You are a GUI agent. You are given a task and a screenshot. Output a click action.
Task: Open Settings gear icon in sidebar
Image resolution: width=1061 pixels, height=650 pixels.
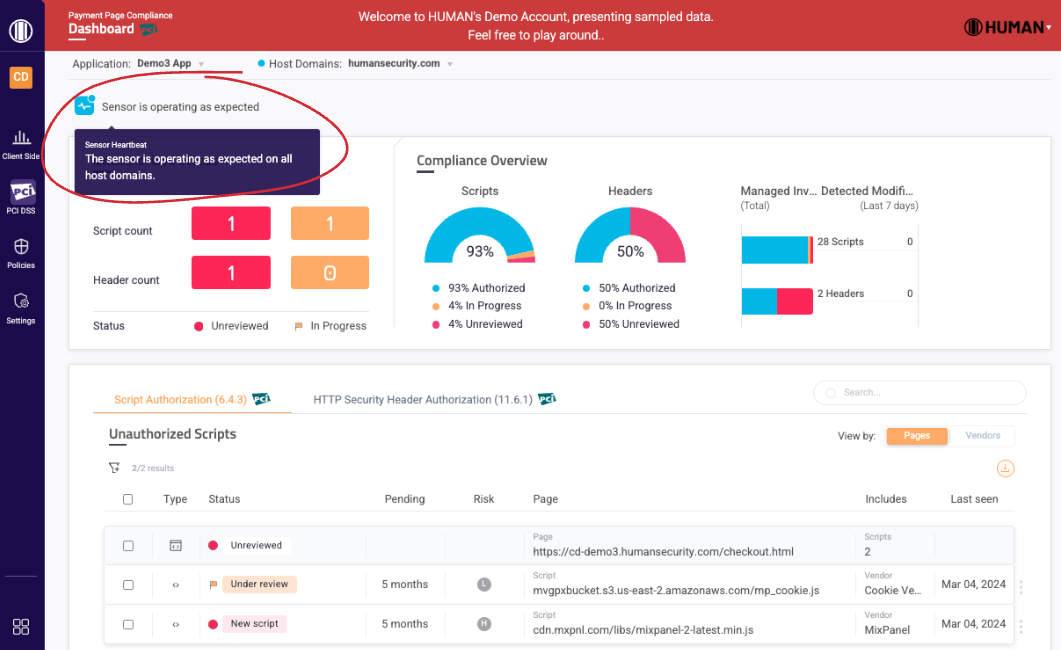pyautogui.click(x=21, y=301)
